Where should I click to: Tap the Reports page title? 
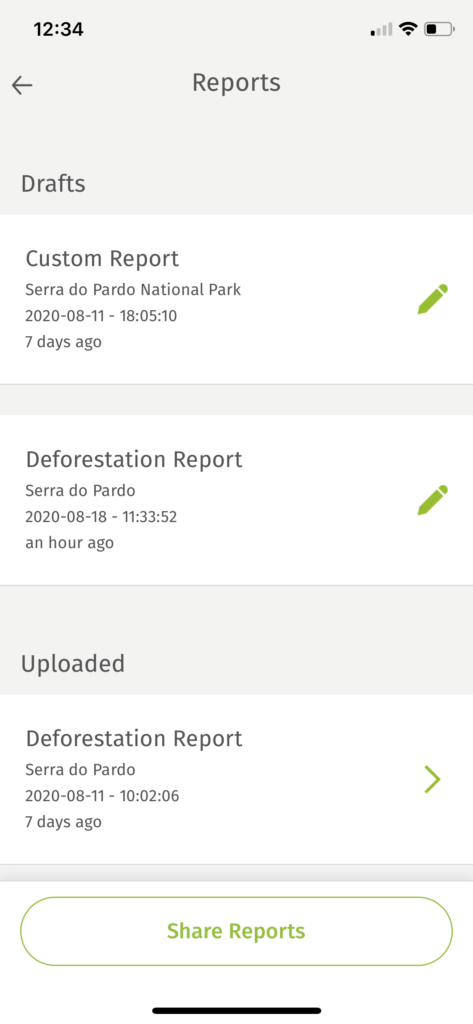point(236,83)
